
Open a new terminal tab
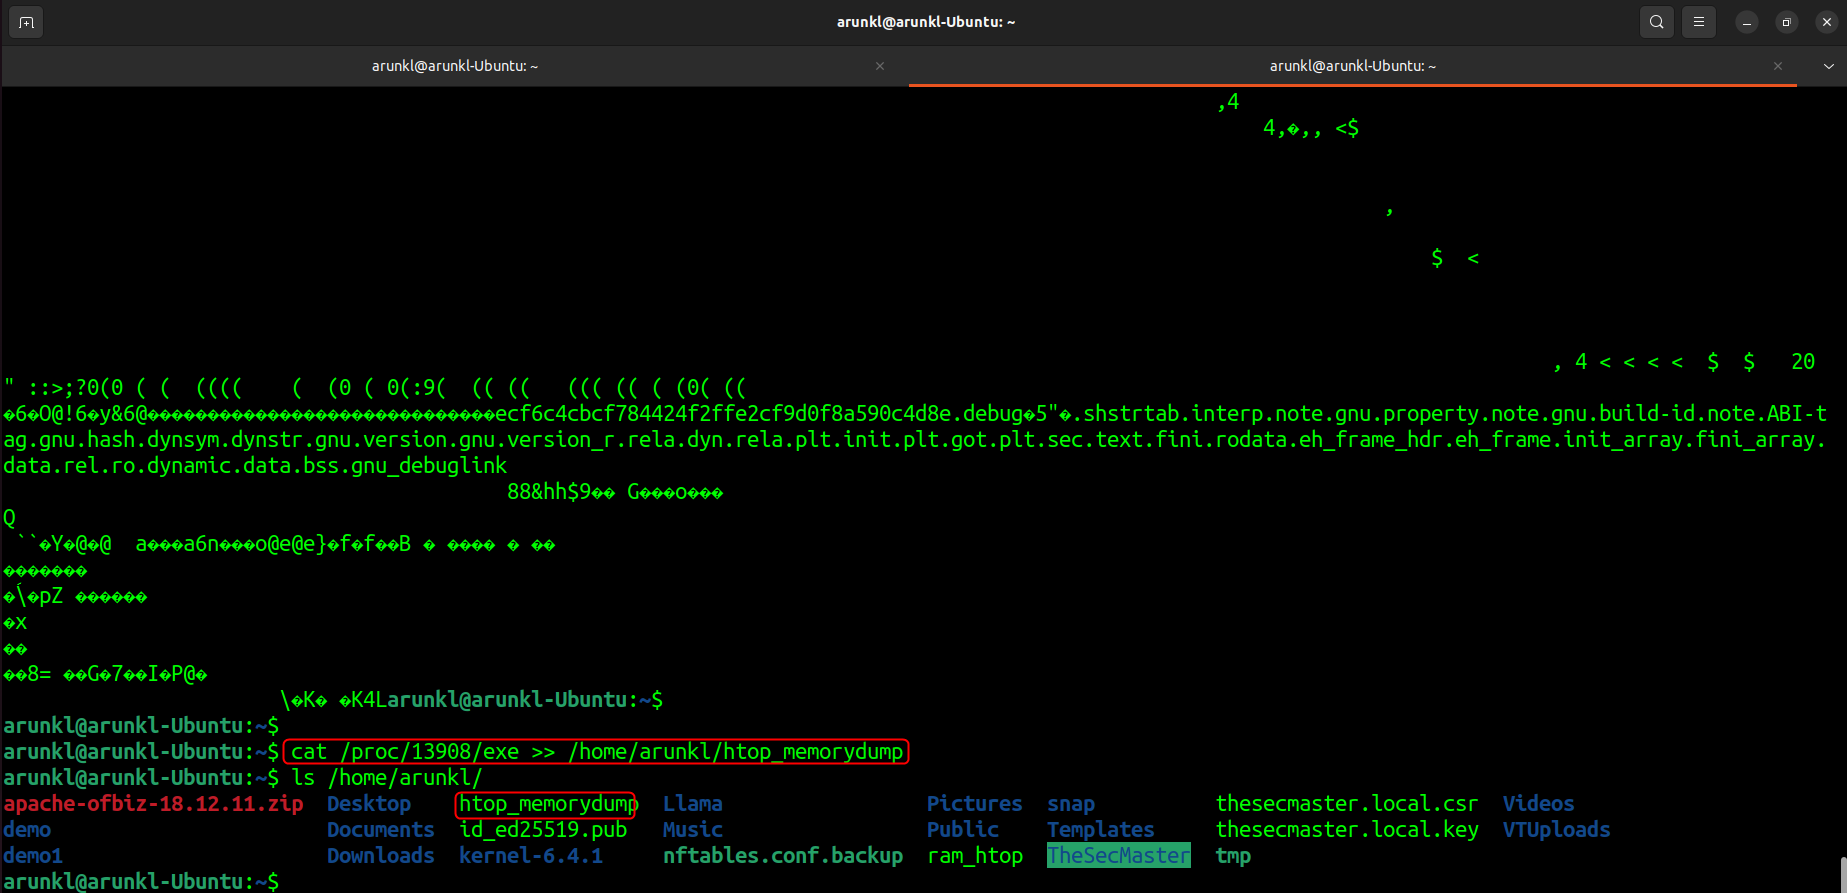(26, 22)
